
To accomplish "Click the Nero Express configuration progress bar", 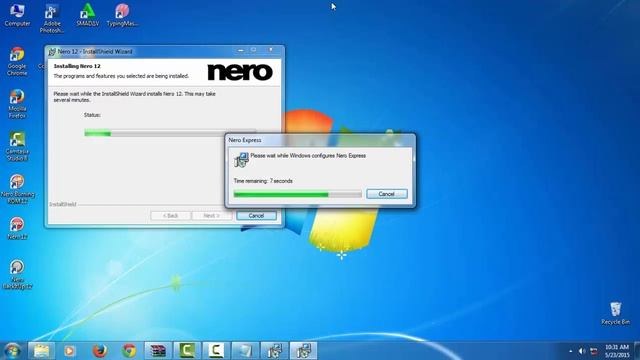I will pyautogui.click(x=298, y=194).
